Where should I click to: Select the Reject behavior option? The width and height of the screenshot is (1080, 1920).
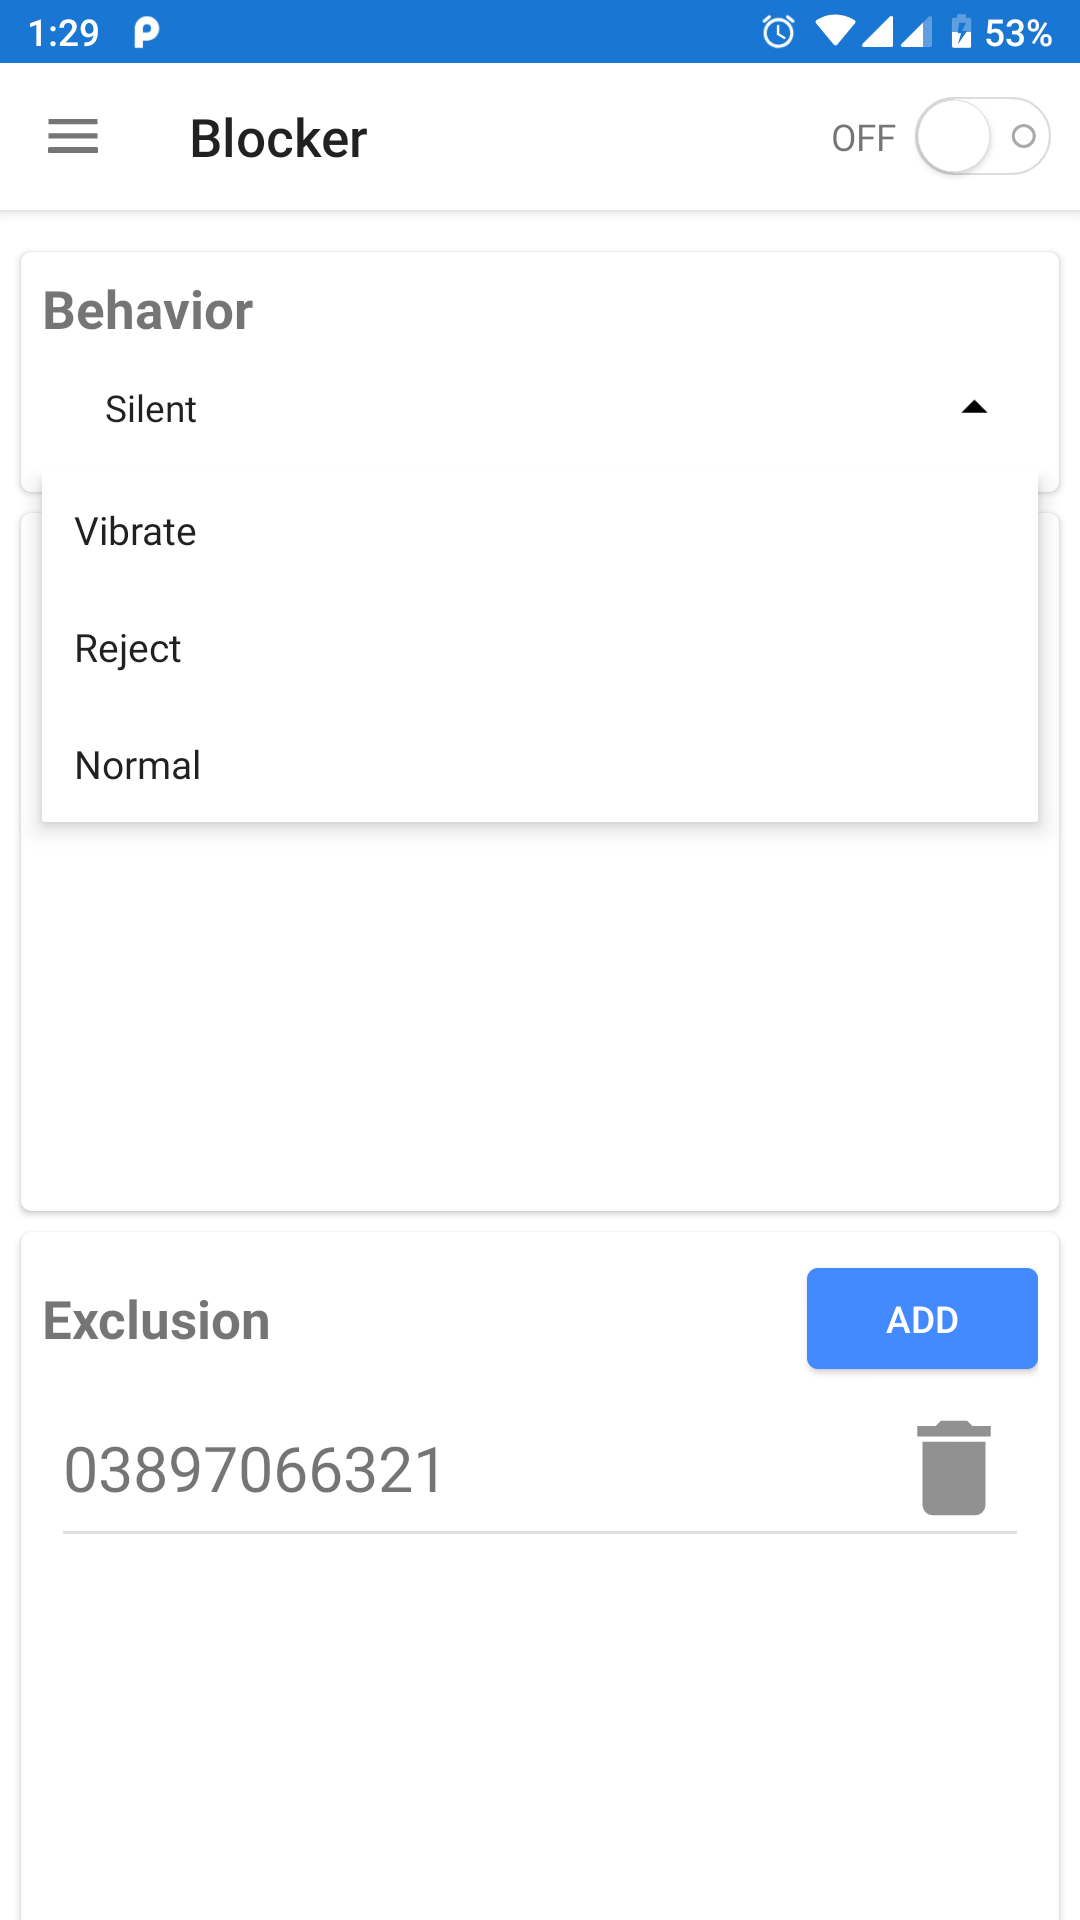(128, 649)
